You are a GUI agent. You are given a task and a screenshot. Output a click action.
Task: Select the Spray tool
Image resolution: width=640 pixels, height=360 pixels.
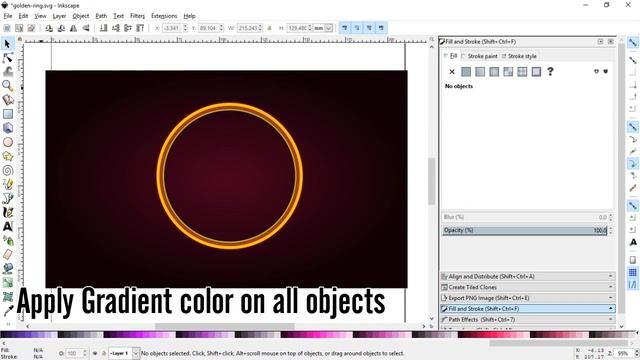click(7, 240)
